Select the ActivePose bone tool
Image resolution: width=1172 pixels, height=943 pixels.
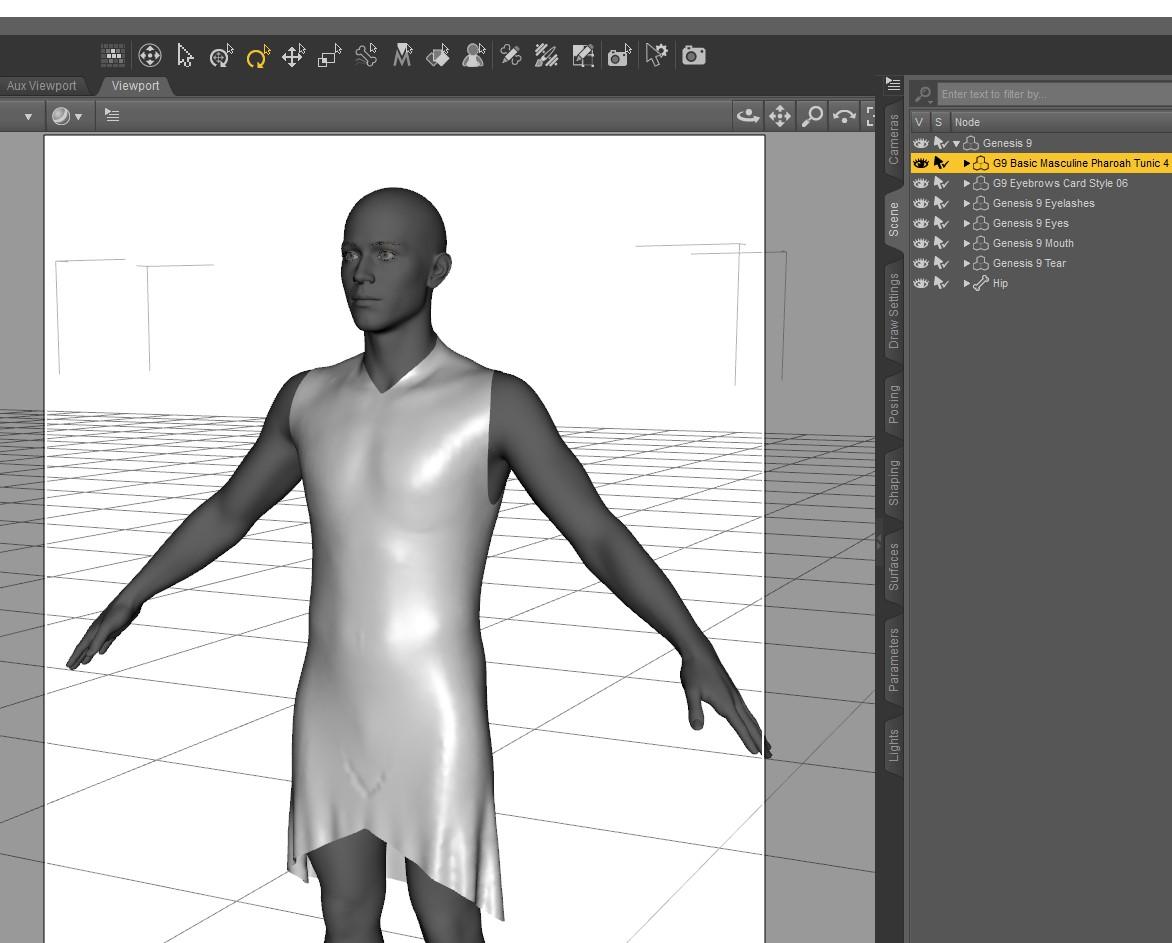366,57
